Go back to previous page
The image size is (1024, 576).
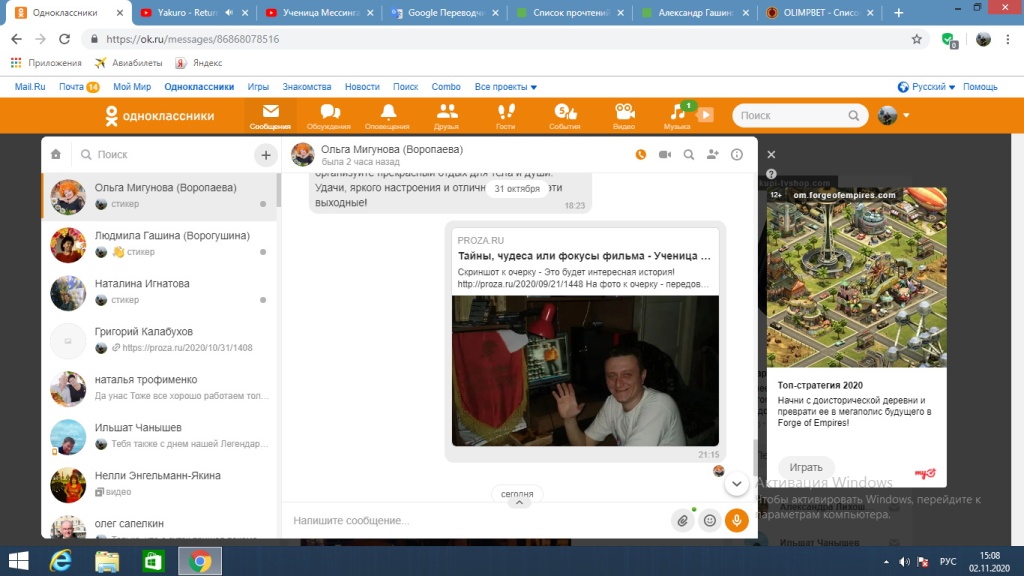pos(16,39)
